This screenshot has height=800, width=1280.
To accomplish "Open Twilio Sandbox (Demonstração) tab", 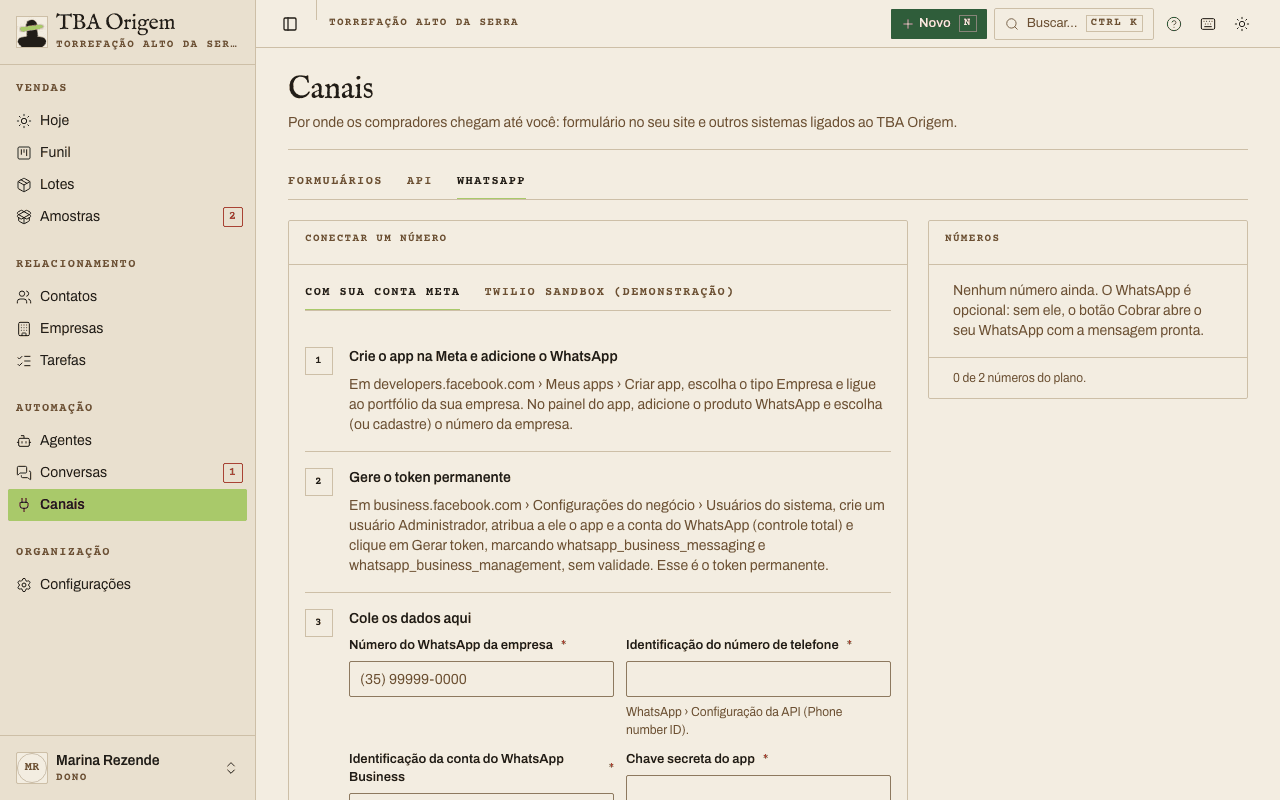I will pos(609,292).
